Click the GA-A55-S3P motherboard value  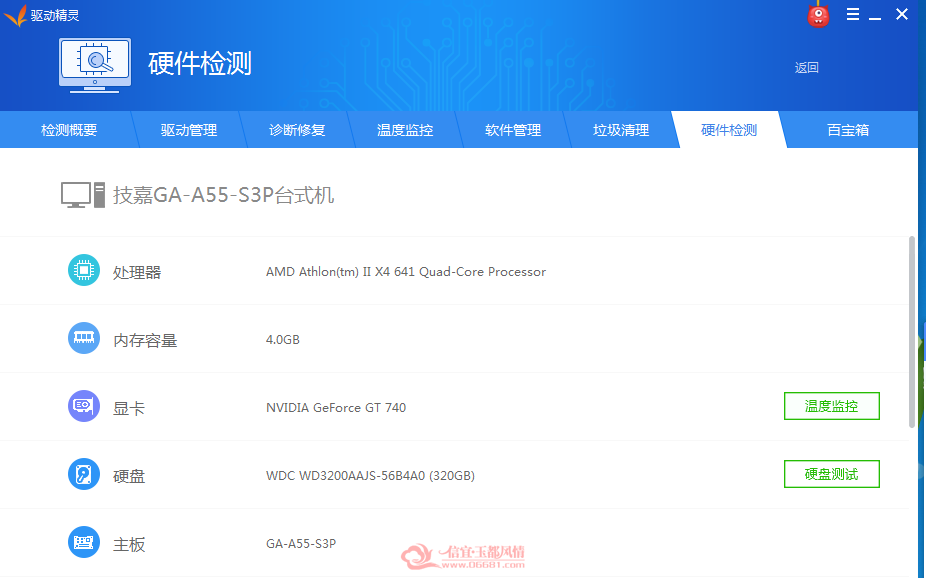(x=301, y=543)
